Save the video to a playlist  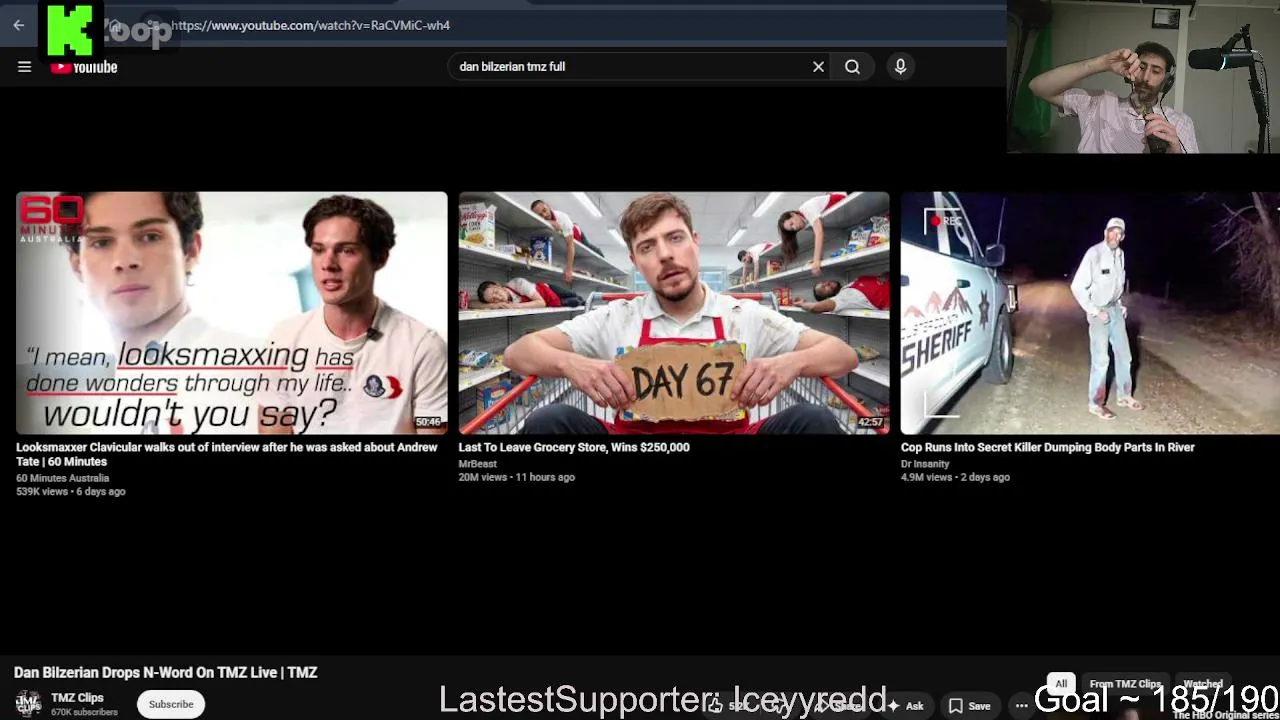(x=969, y=706)
